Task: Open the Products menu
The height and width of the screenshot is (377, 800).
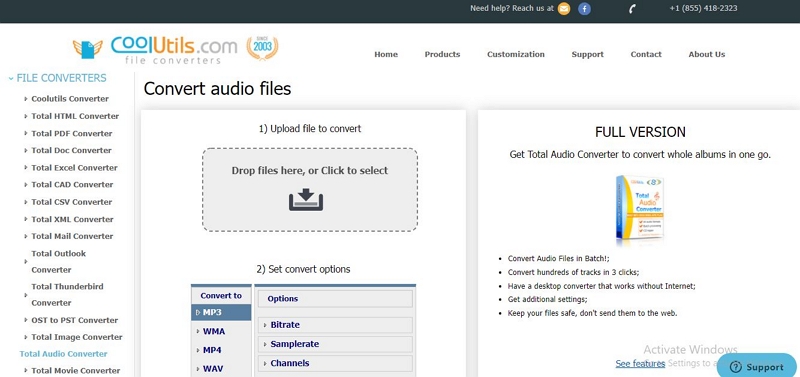Action: pos(442,54)
